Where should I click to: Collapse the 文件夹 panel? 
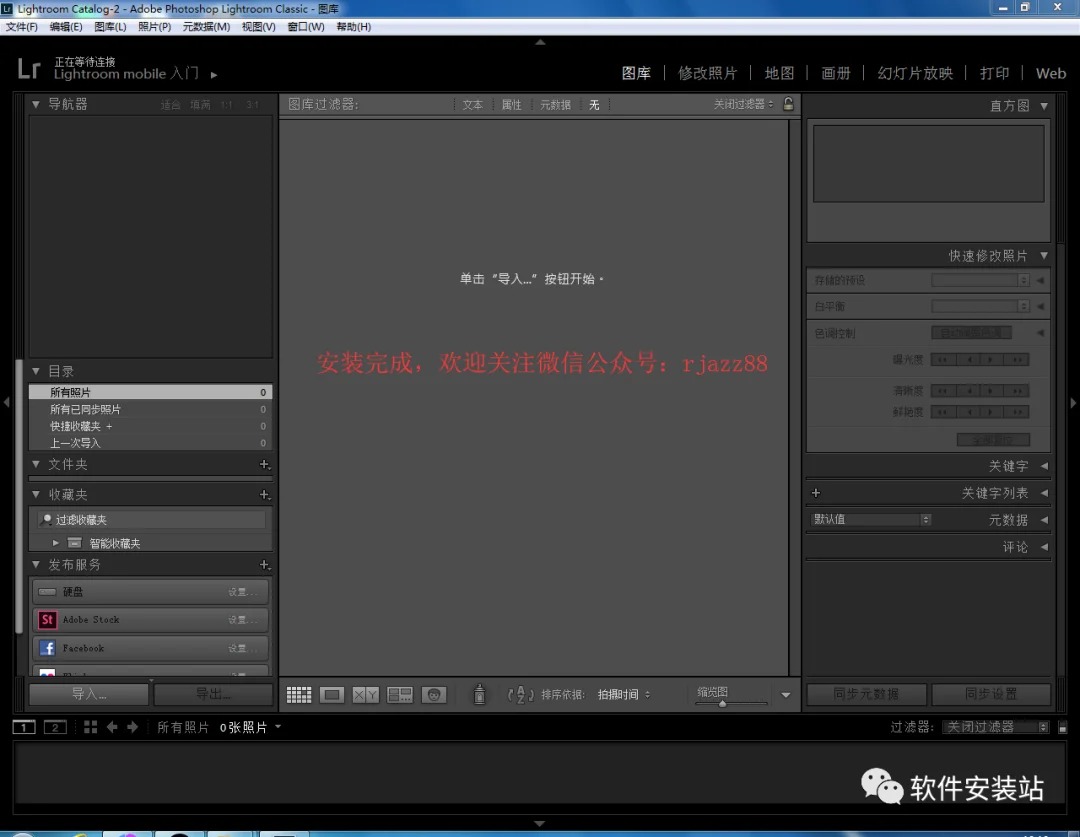click(36, 464)
